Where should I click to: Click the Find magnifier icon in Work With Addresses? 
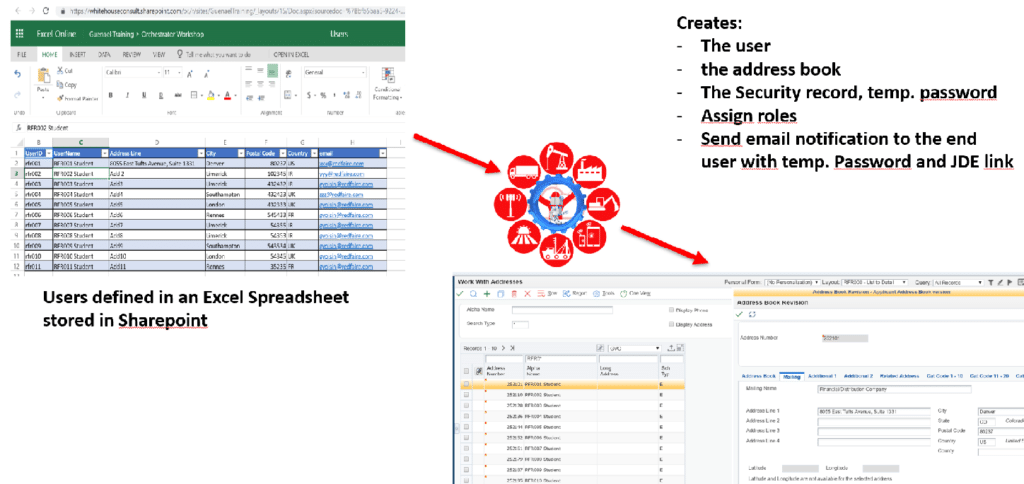(x=473, y=294)
